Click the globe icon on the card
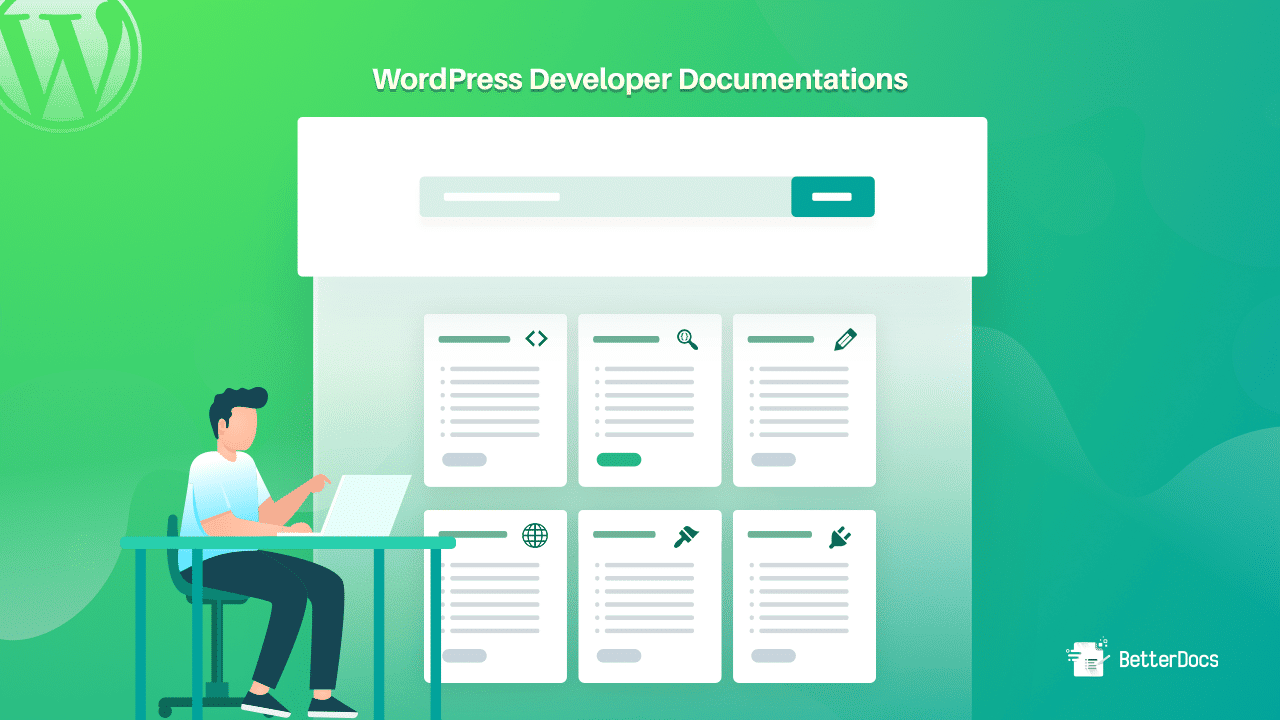Image resolution: width=1280 pixels, height=720 pixels. coord(535,536)
